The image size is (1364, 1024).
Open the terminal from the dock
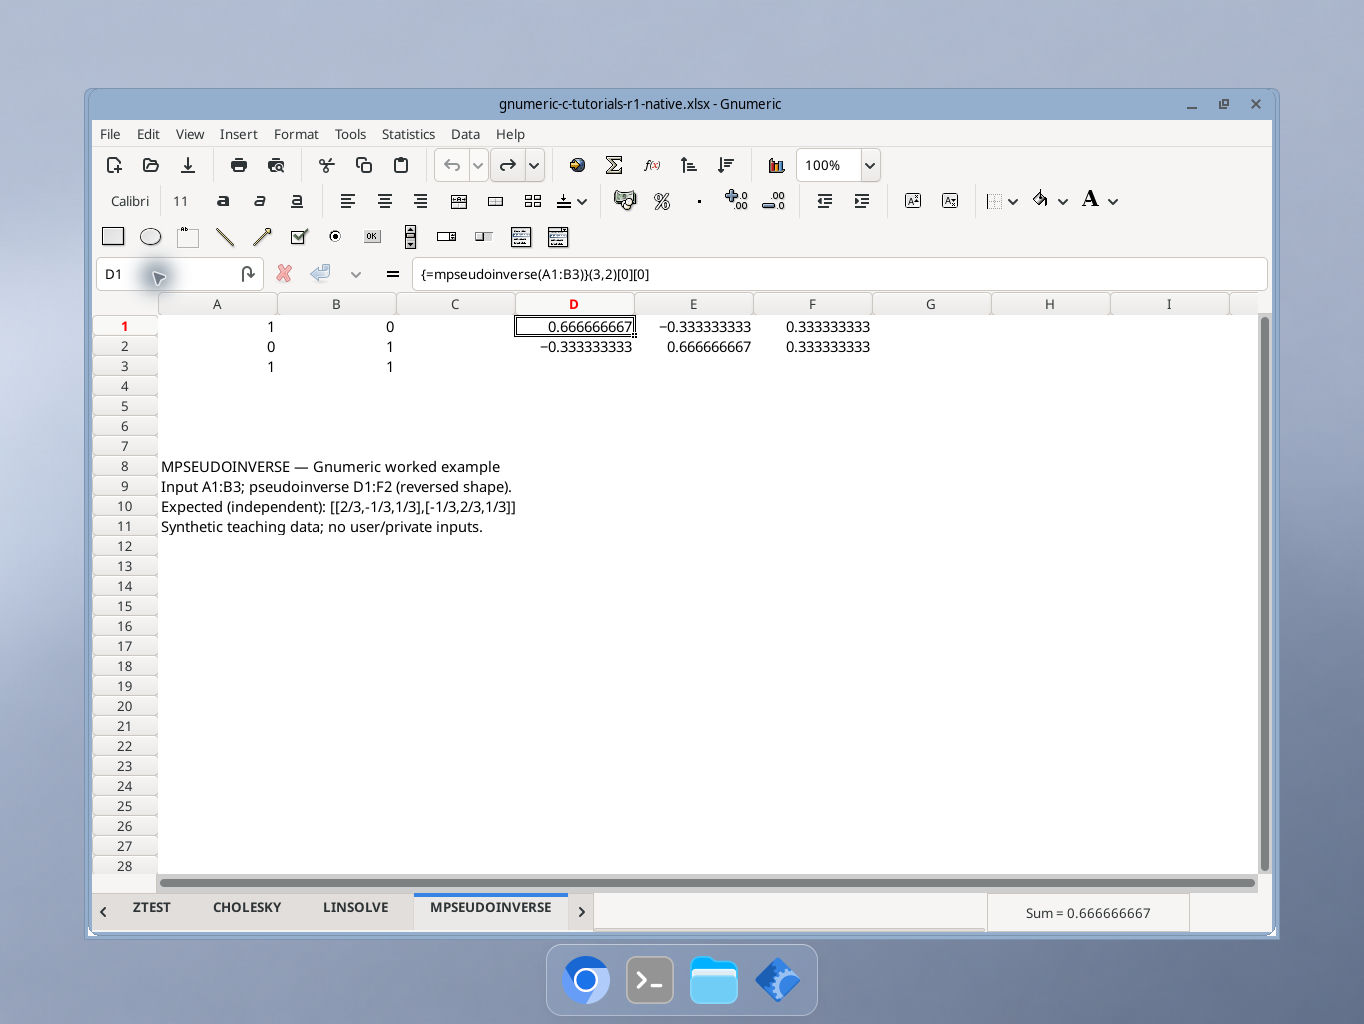point(650,980)
